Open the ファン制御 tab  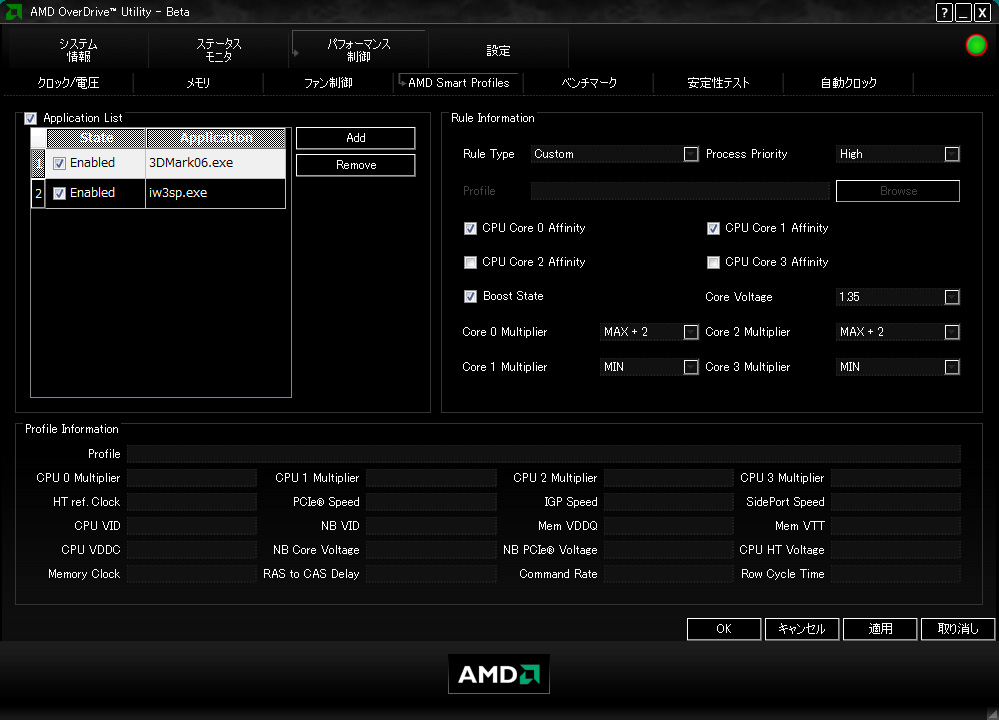pos(328,83)
